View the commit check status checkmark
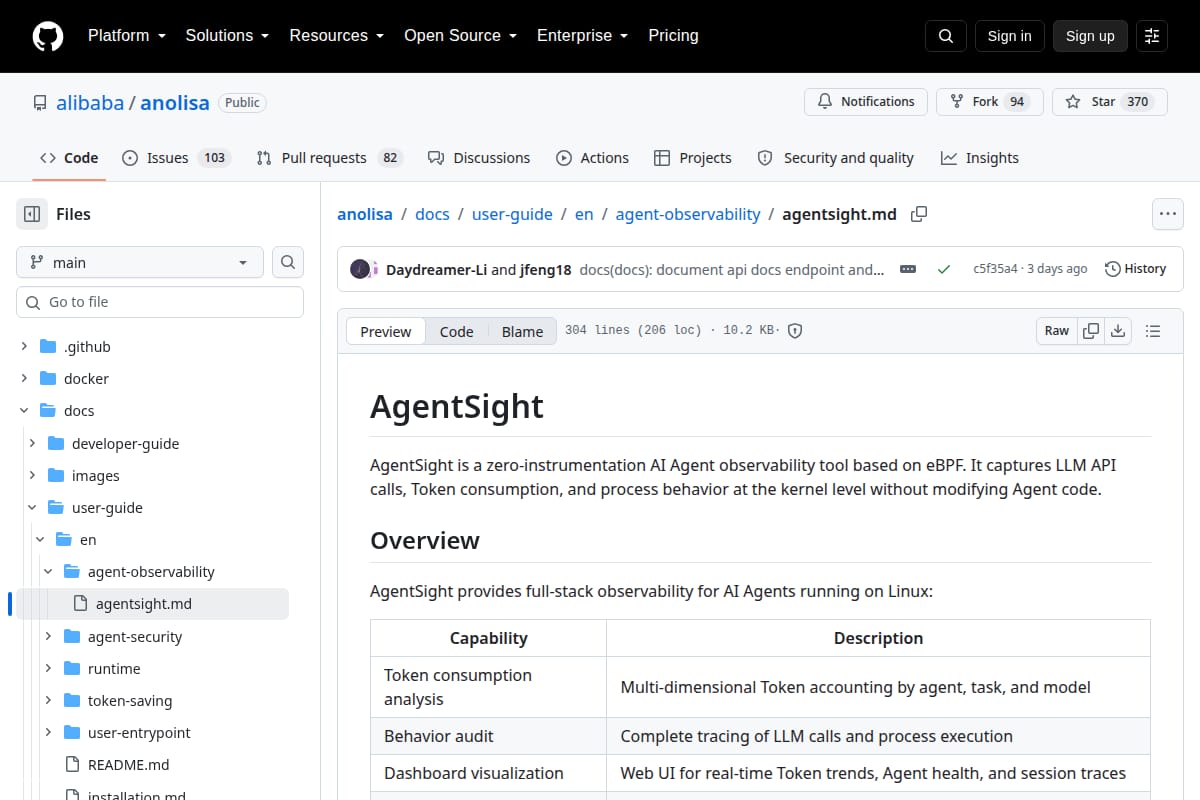The image size is (1200, 800). pos(943,269)
